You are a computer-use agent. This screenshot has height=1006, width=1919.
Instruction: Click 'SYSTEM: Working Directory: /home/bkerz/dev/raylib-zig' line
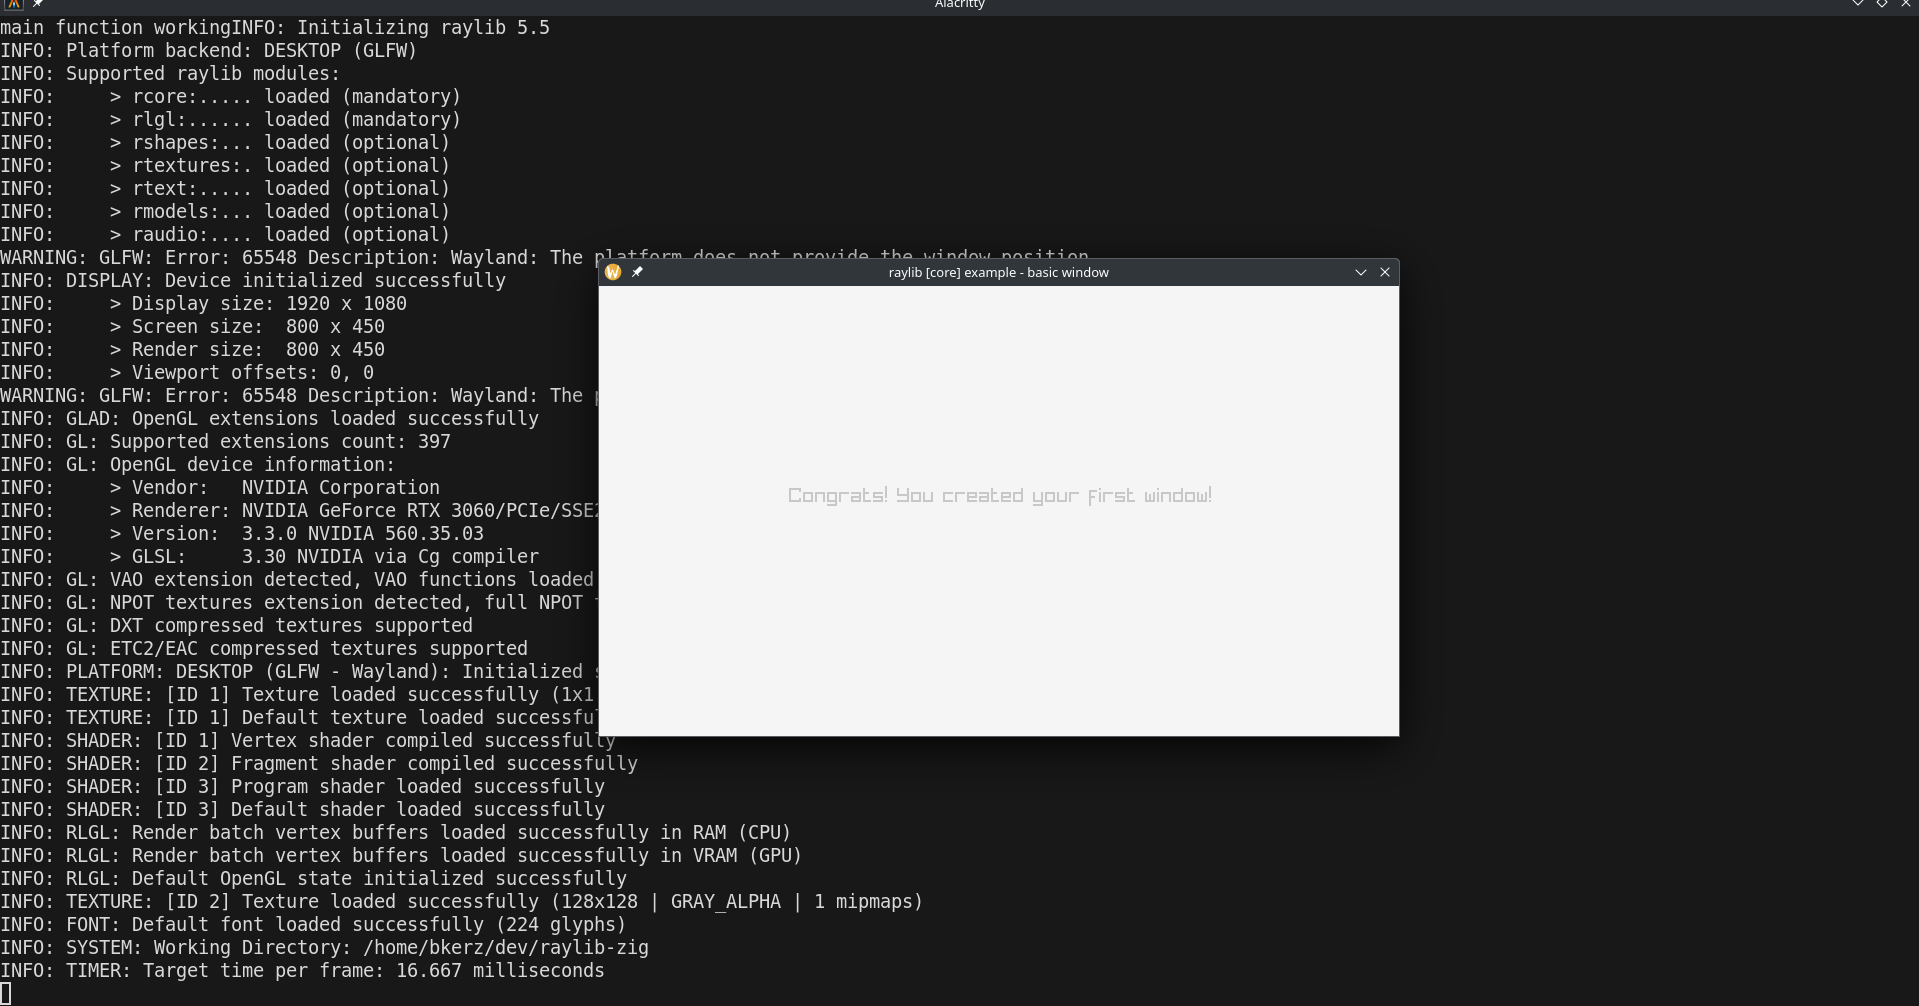coord(324,948)
